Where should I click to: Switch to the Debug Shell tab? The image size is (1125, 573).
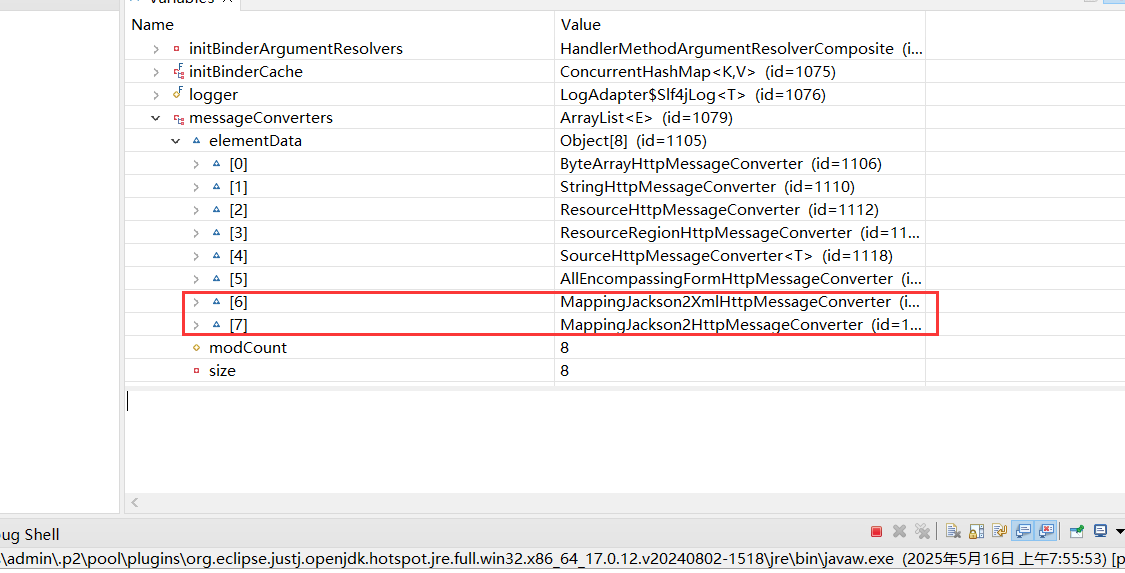tap(29, 534)
